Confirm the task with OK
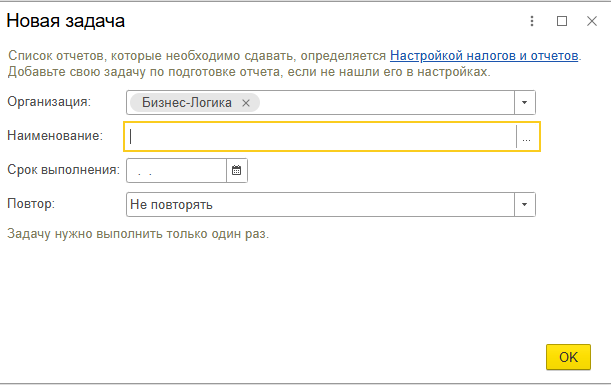 568,357
